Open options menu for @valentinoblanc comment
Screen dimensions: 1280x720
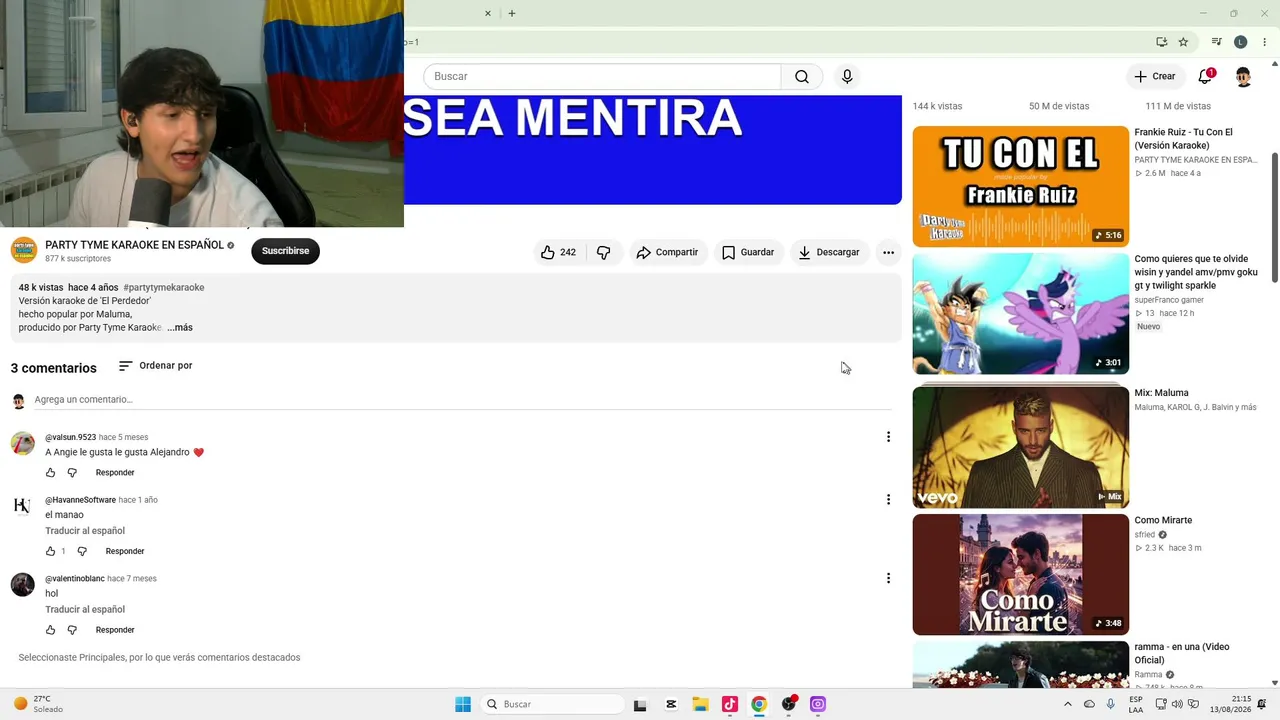(x=888, y=578)
